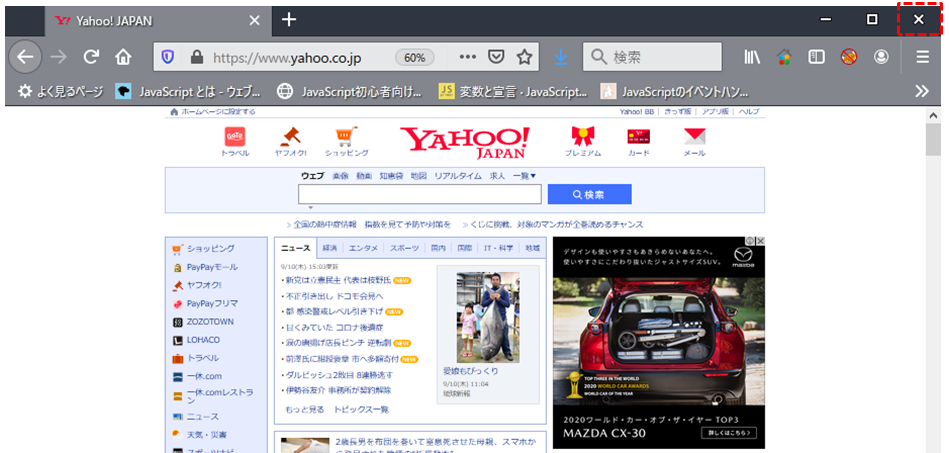Open the Library books icon

752,57
